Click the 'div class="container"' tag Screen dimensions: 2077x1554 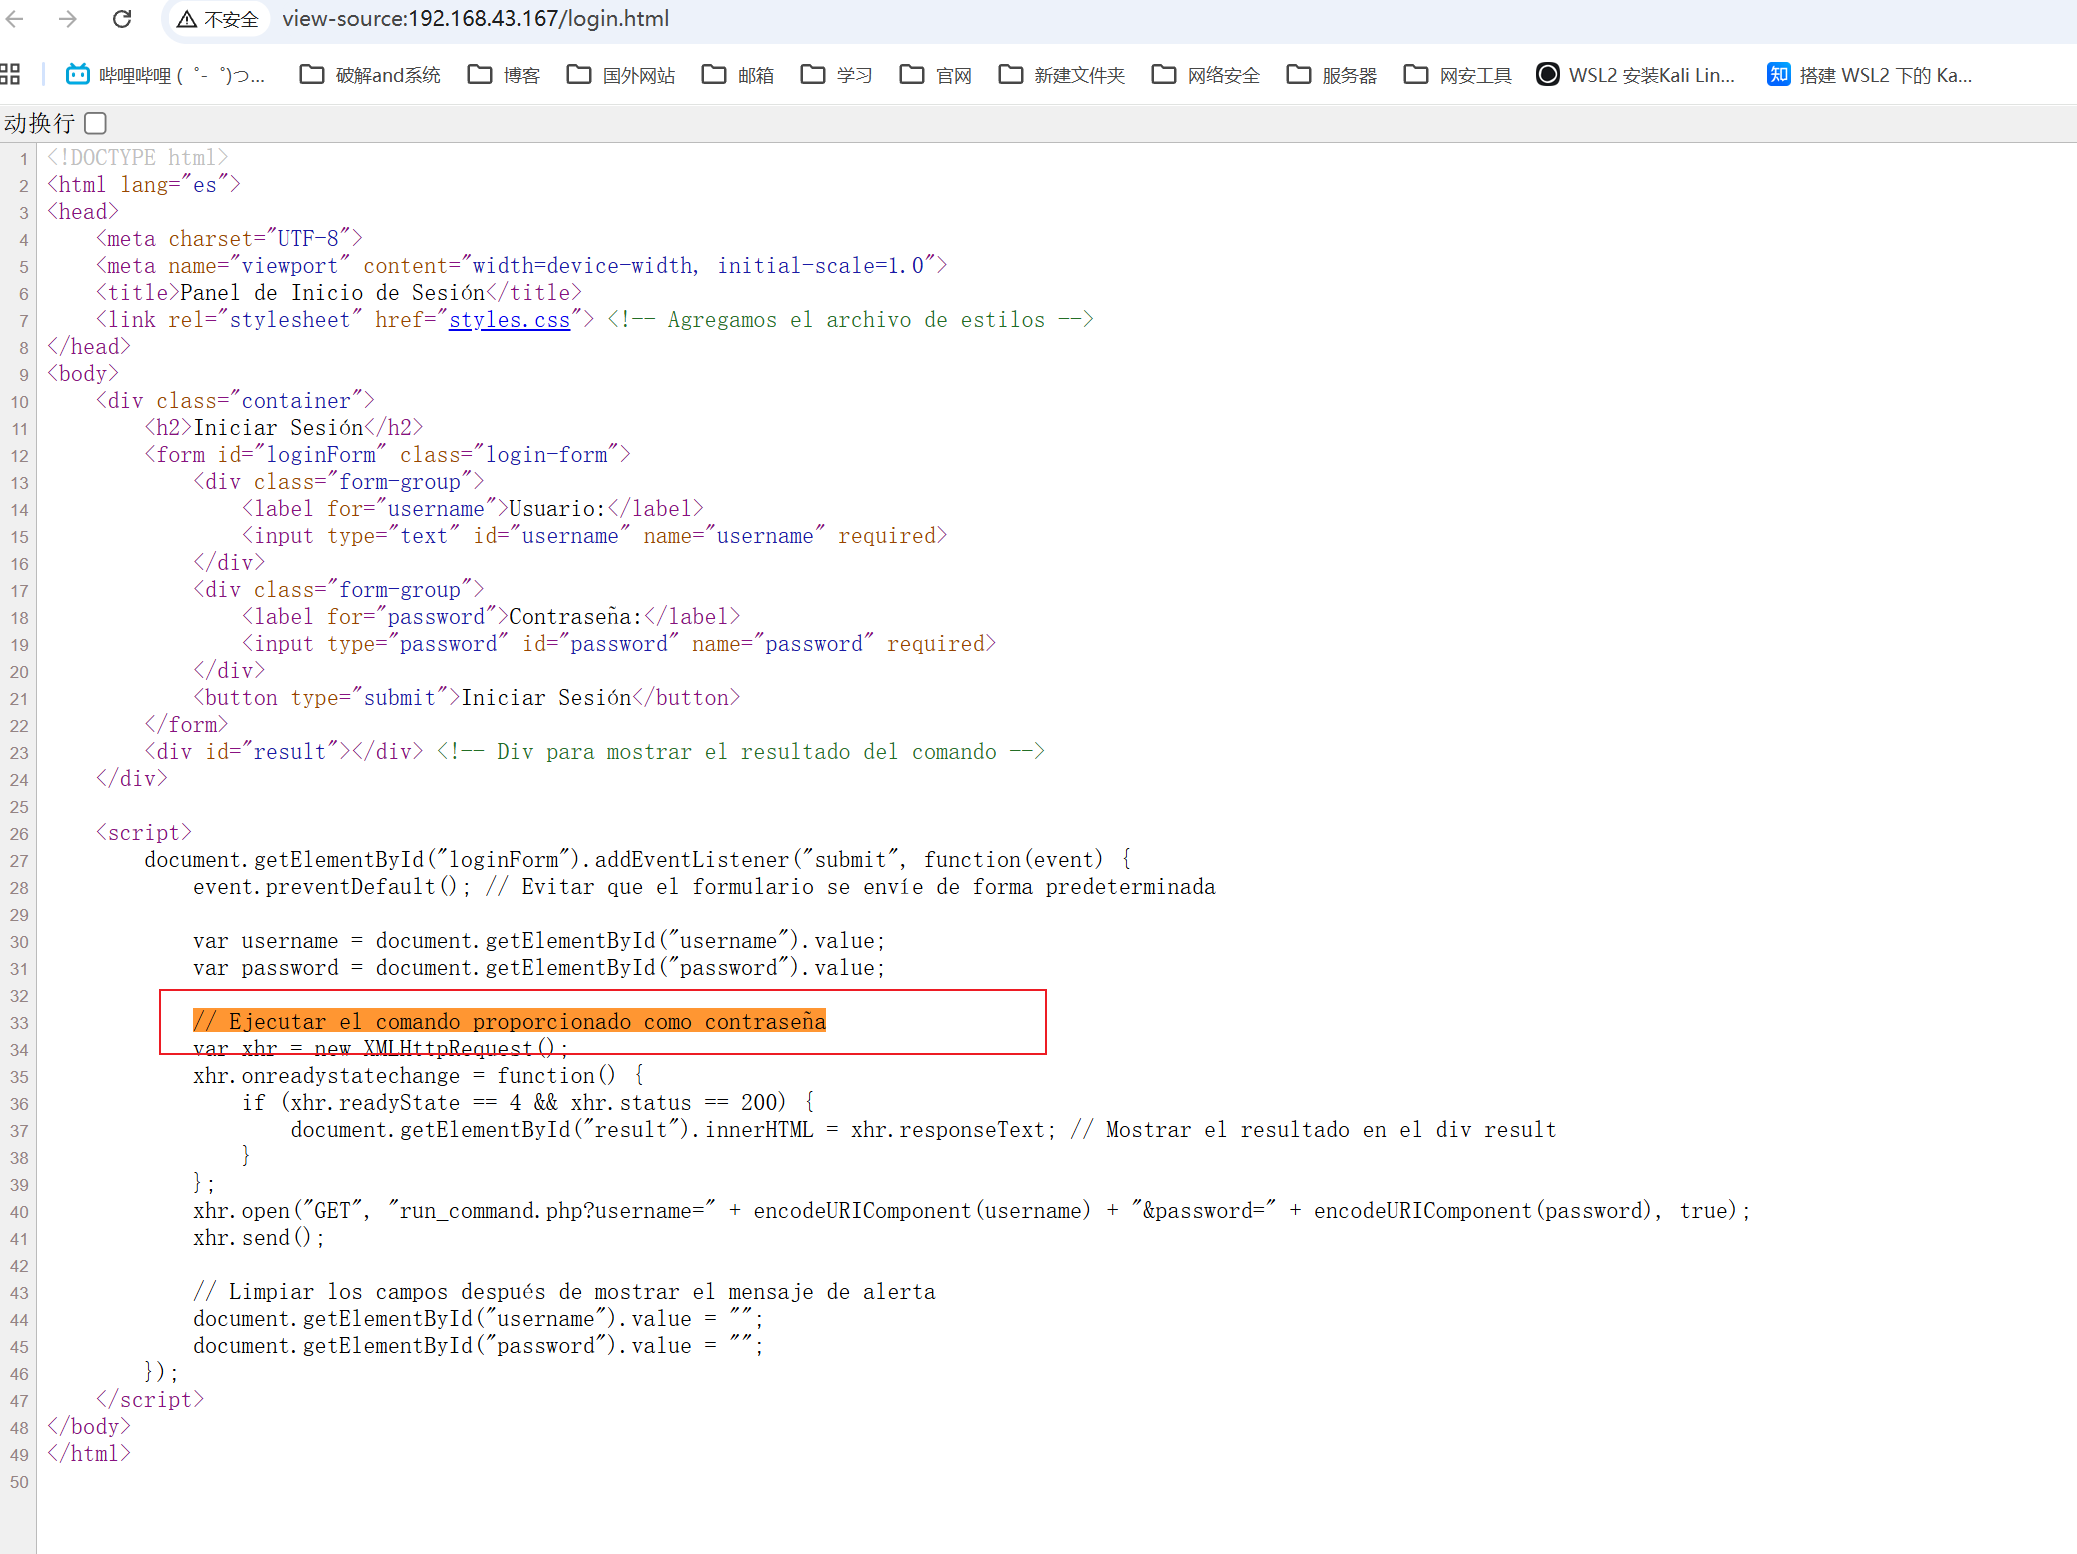point(235,401)
